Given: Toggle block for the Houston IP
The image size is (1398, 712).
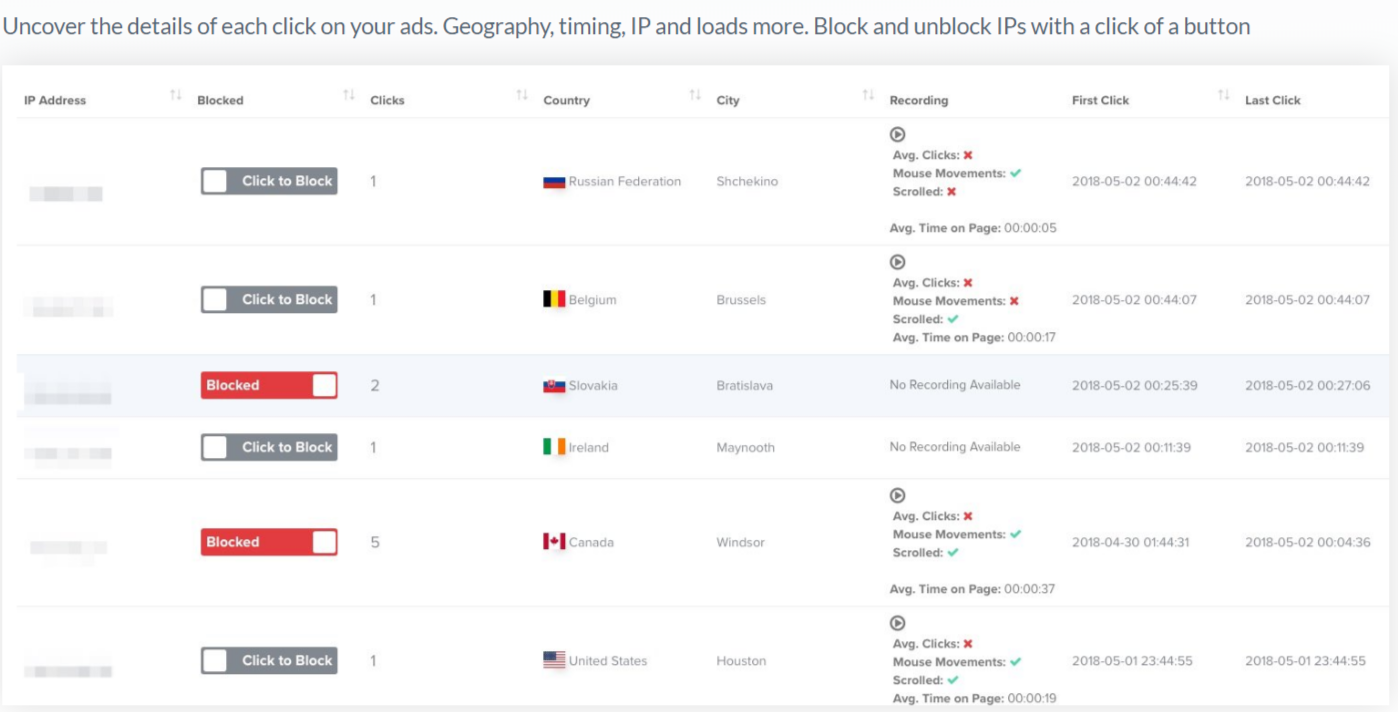Looking at the screenshot, I should [269, 660].
